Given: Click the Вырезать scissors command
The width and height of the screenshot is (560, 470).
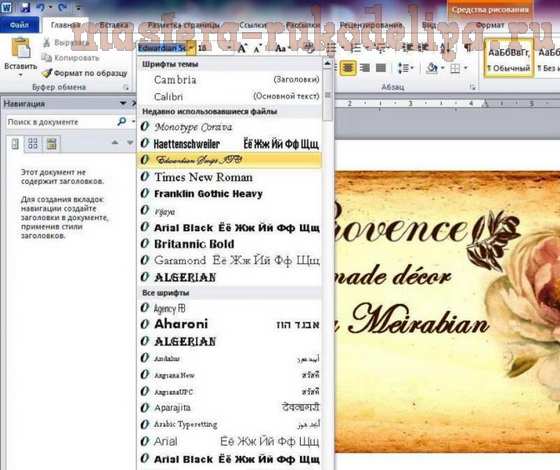Looking at the screenshot, I should click(x=66, y=43).
